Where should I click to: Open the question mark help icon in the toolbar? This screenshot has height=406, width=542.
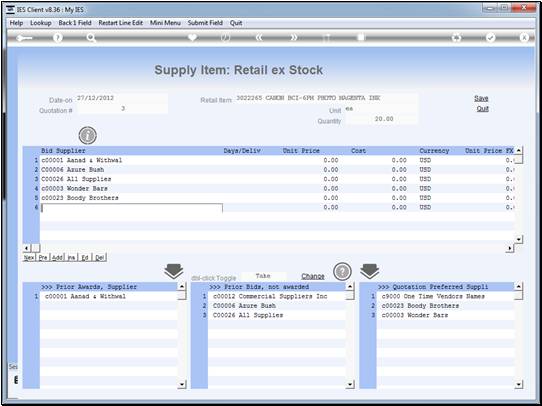pyautogui.click(x=58, y=38)
